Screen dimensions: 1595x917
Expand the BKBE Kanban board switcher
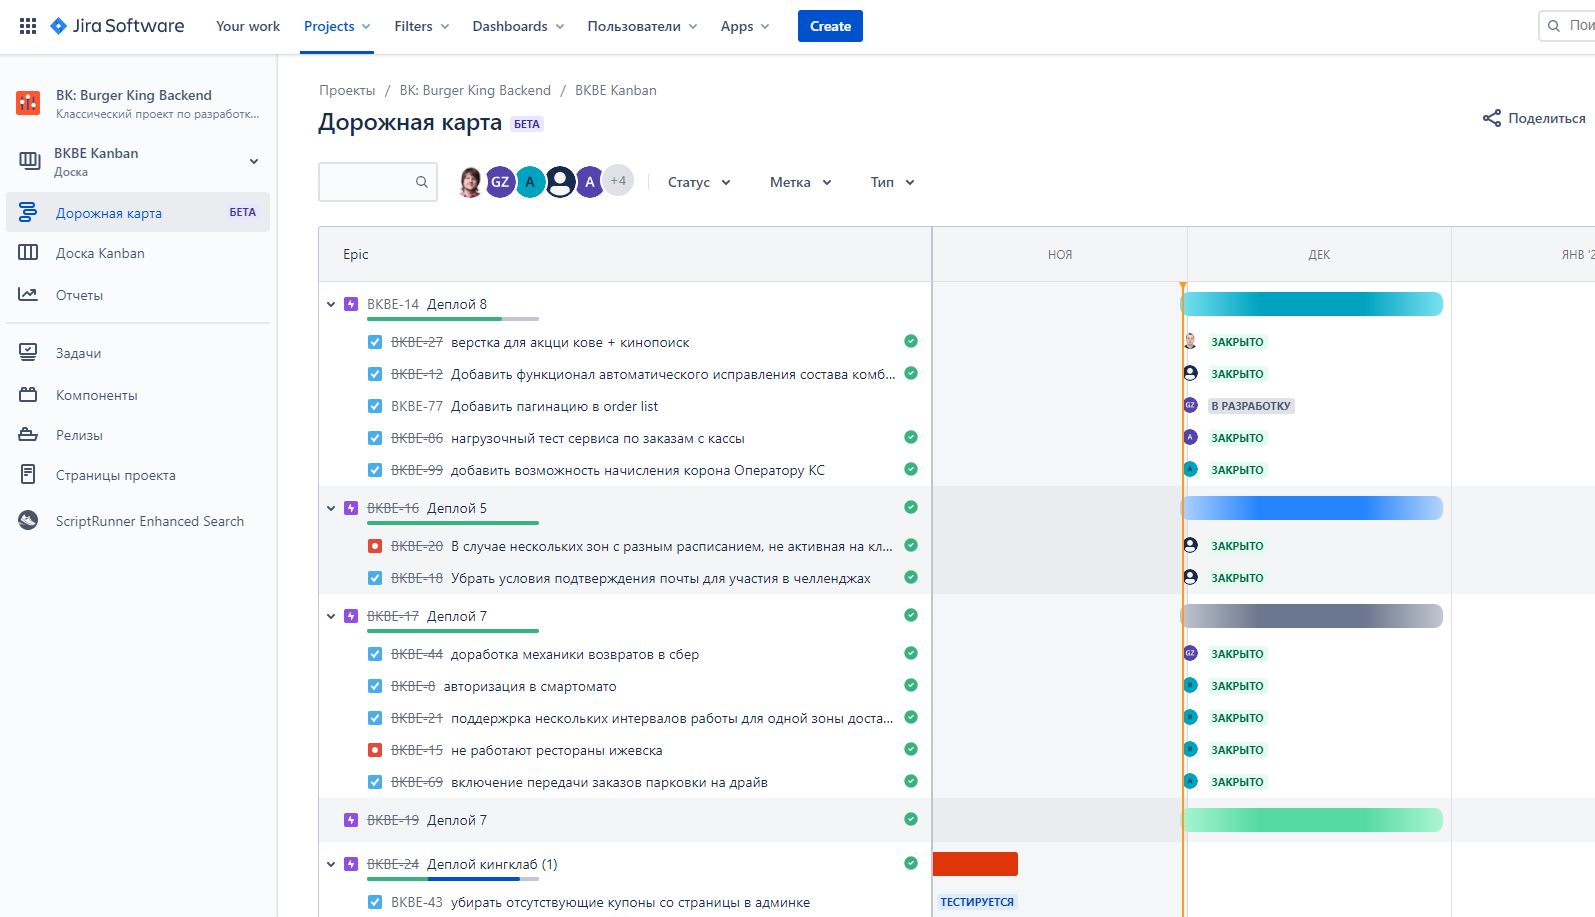pos(254,161)
